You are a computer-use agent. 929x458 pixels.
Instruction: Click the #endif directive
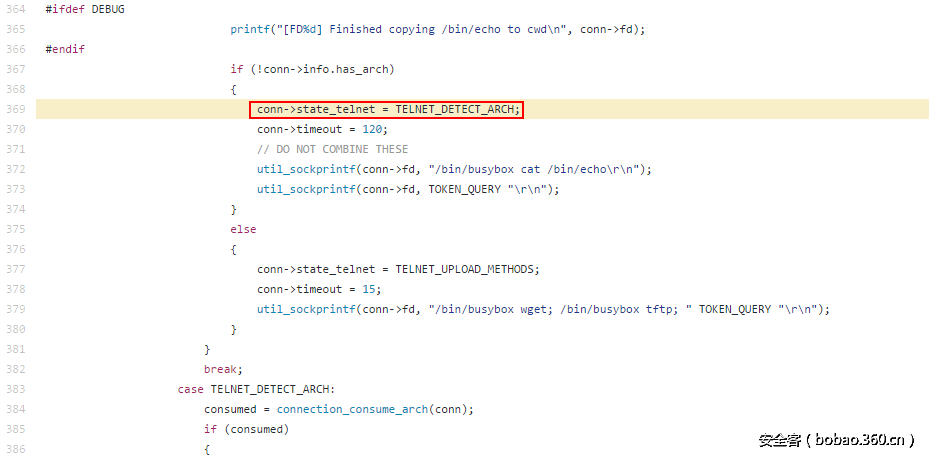(65, 49)
